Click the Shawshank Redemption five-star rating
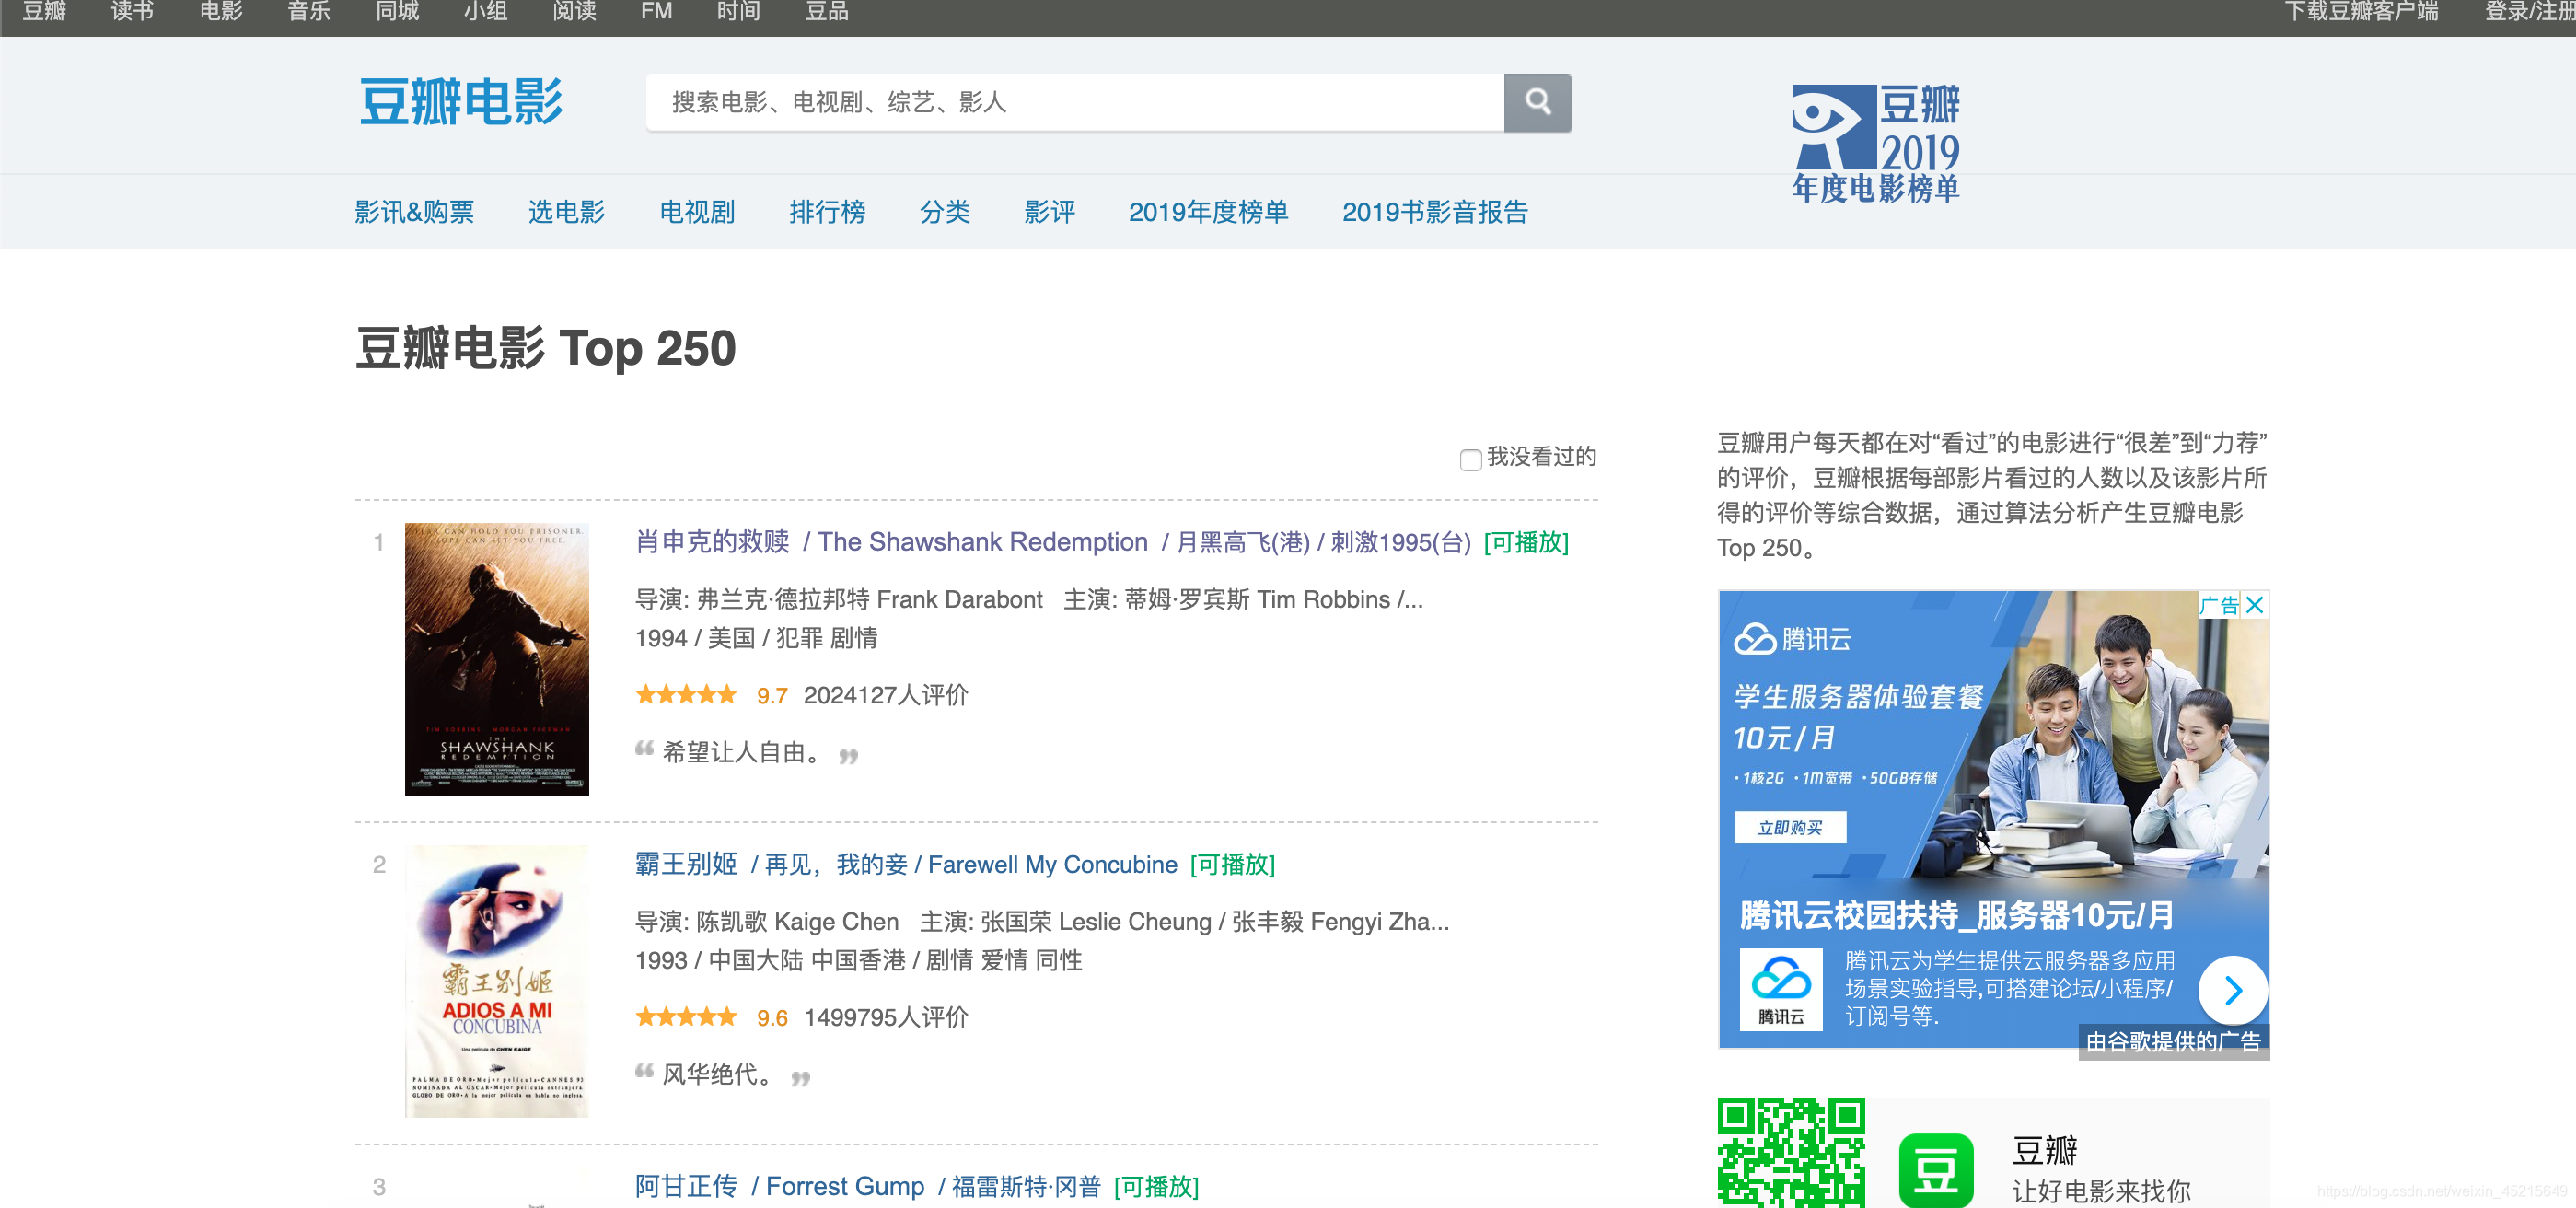The width and height of the screenshot is (2576, 1208). coord(686,695)
